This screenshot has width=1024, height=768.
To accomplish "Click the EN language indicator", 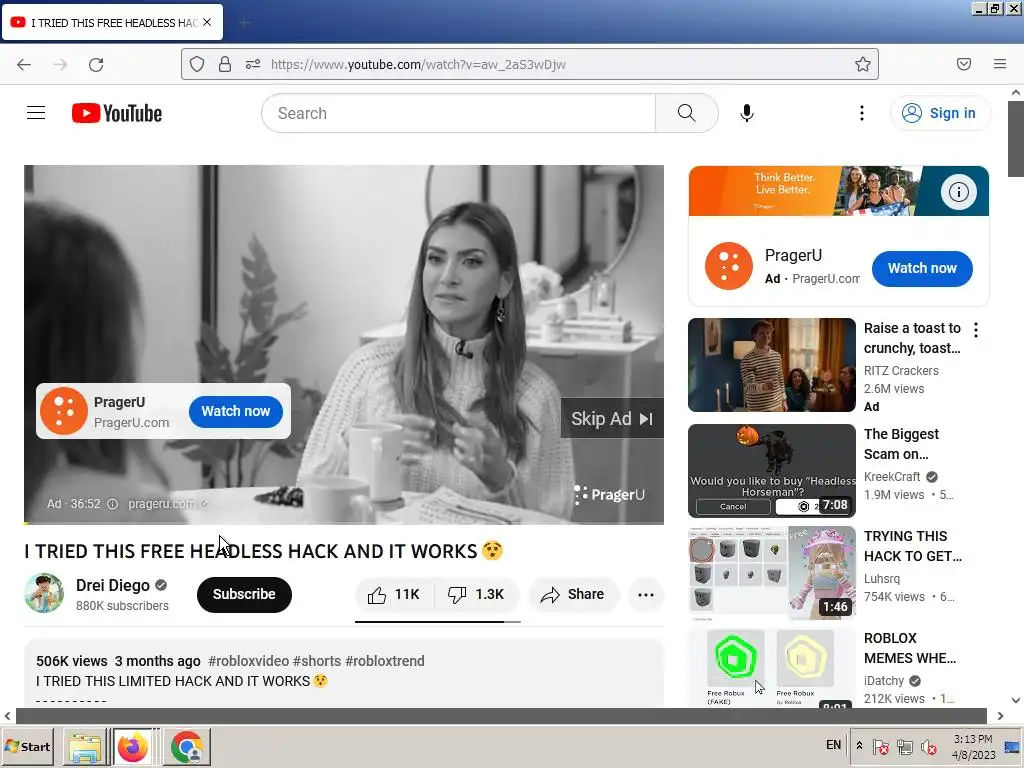I will tap(833, 745).
